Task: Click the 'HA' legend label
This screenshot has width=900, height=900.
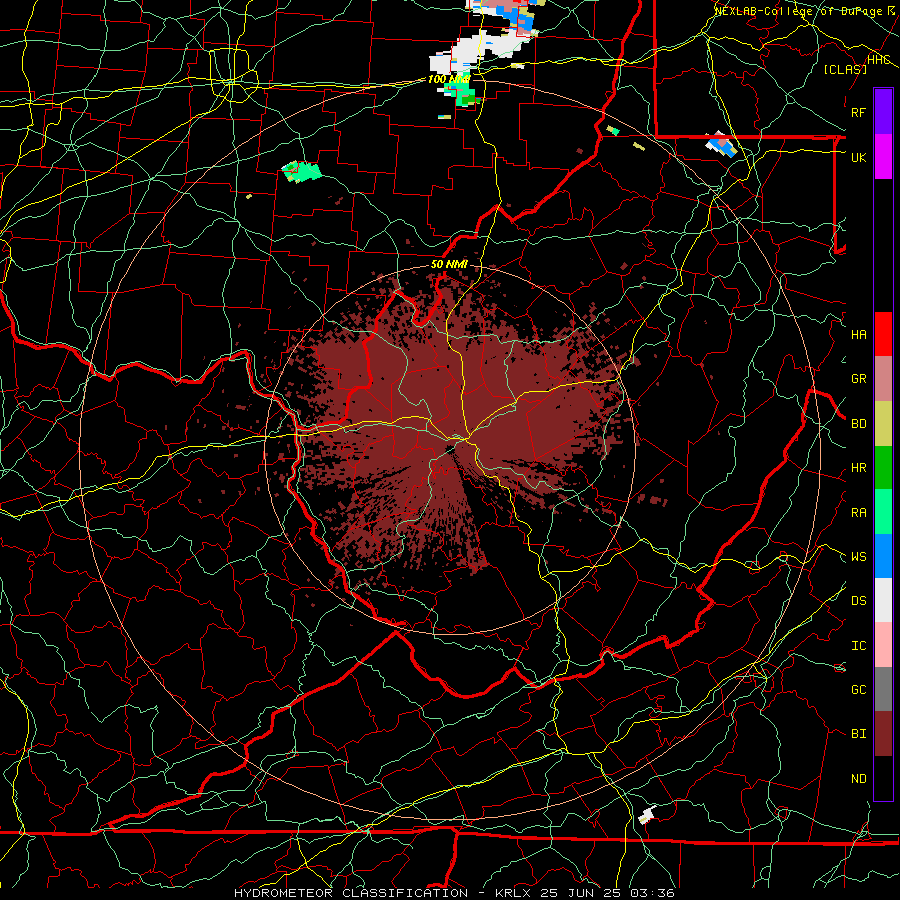Action: click(858, 335)
